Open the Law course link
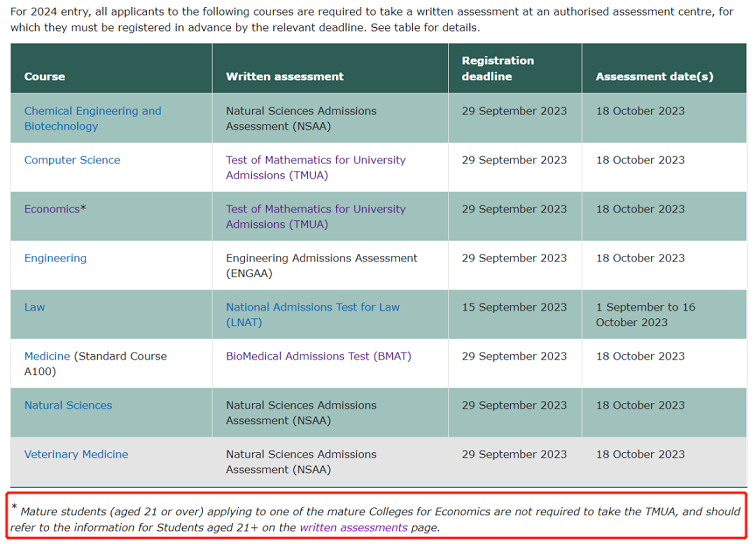The image size is (756, 544). tap(35, 307)
